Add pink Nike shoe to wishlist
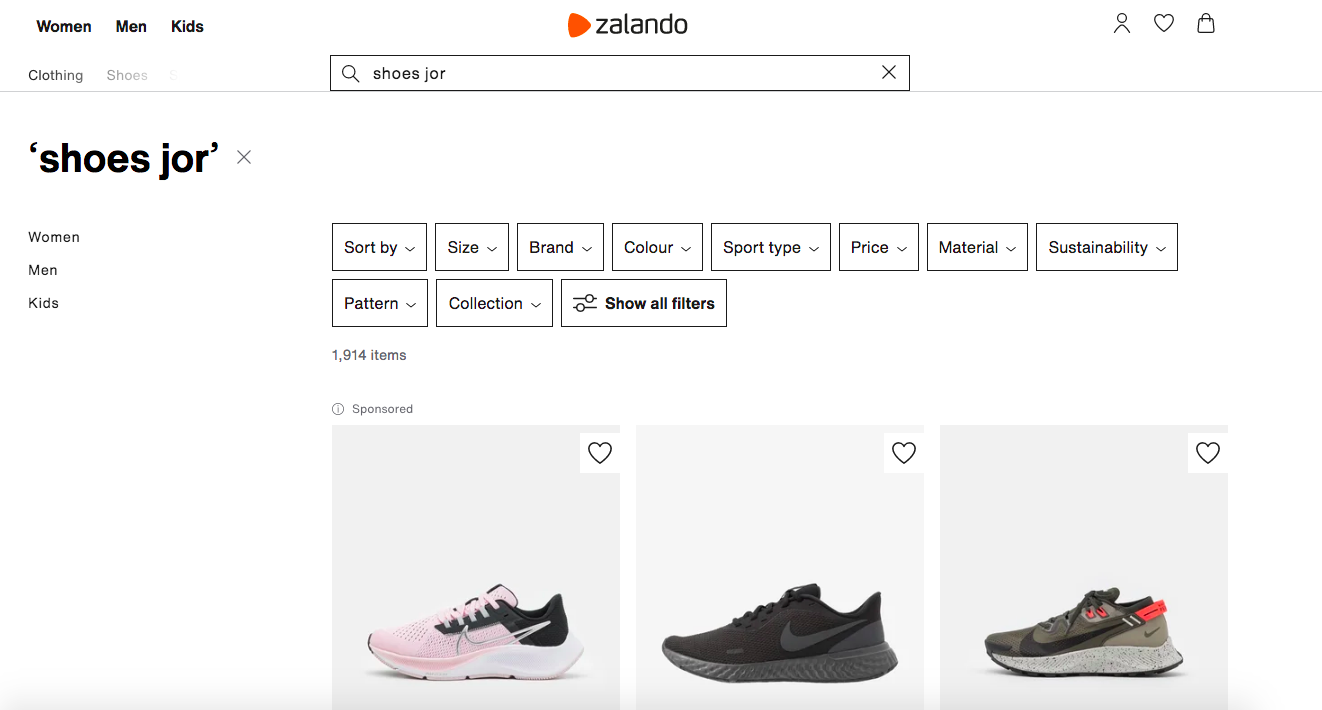The image size is (1322, 710). [x=600, y=453]
